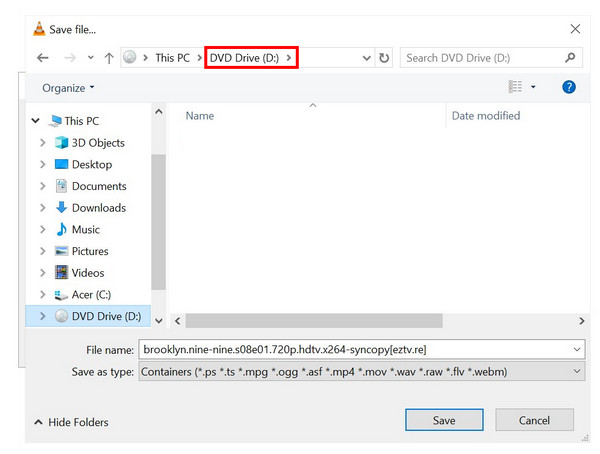
Task: Collapse the This PC tree node
Action: (x=36, y=121)
